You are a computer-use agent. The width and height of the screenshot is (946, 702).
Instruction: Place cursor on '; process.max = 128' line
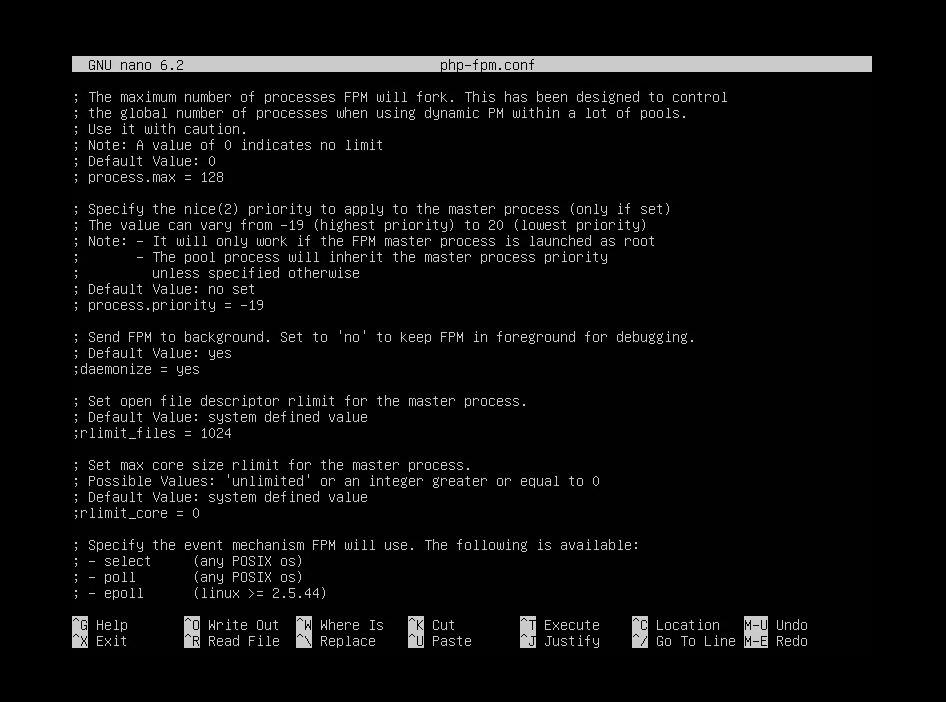coord(148,177)
